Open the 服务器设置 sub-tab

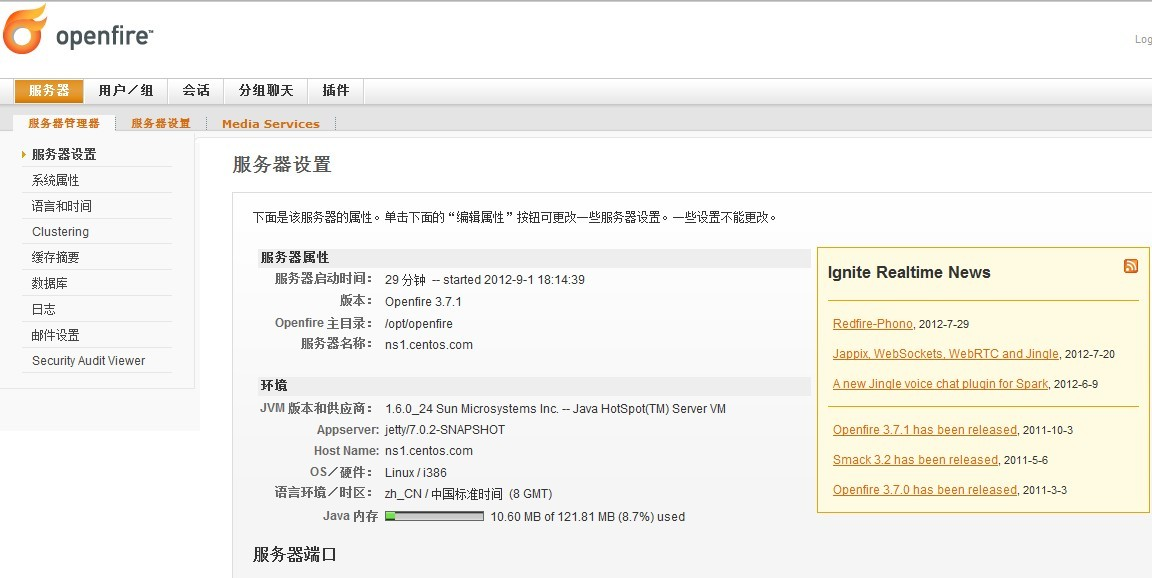(161, 123)
